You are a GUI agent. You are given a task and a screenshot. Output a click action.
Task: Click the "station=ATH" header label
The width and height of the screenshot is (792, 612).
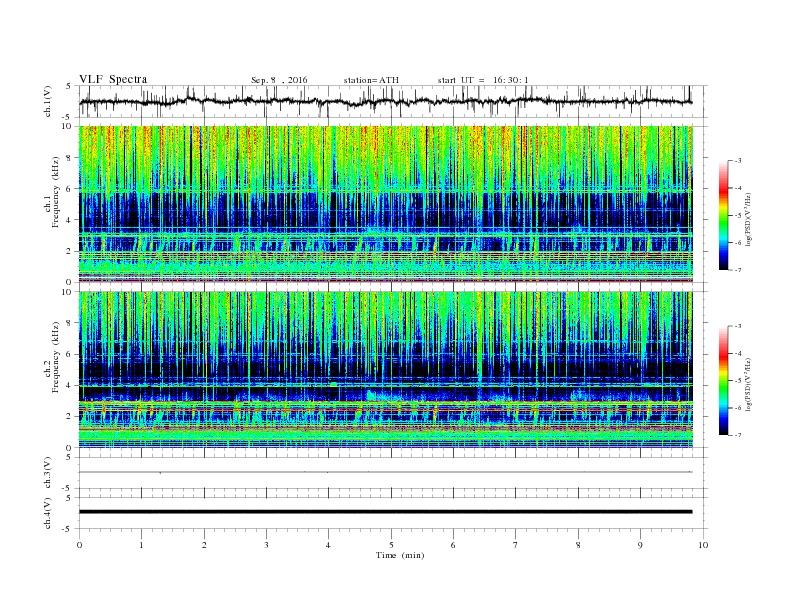[x=371, y=80]
